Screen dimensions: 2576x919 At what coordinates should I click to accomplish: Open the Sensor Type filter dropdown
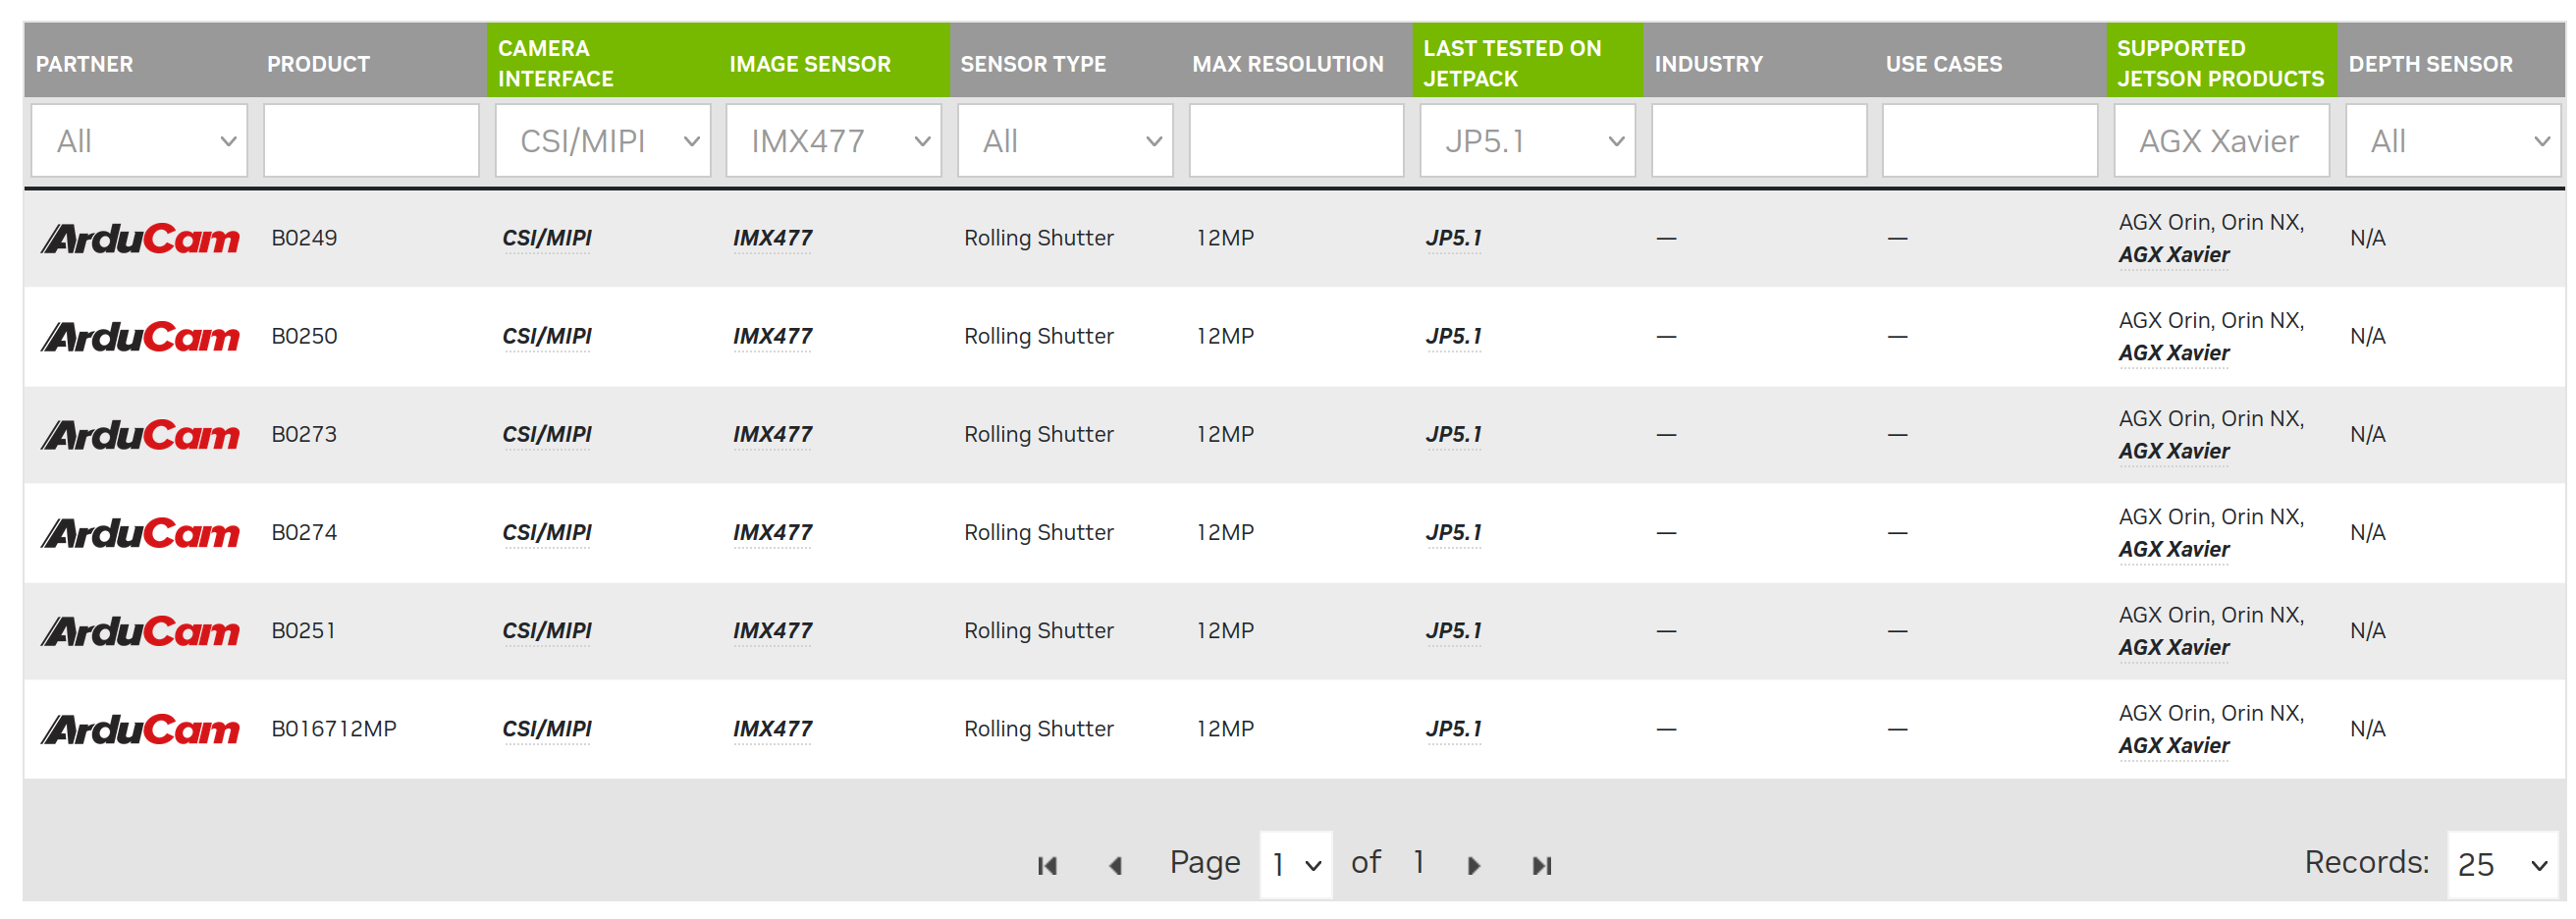click(x=1065, y=141)
